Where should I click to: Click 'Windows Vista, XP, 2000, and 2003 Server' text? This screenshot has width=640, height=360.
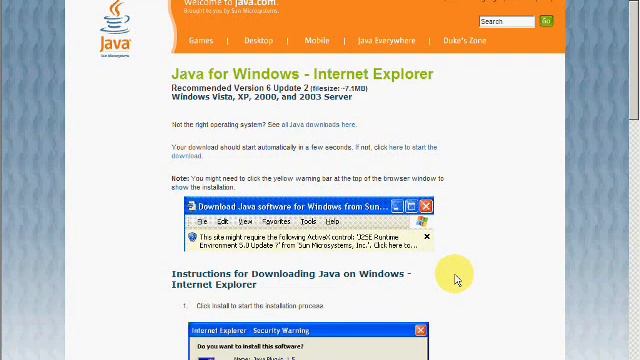tap(262, 97)
